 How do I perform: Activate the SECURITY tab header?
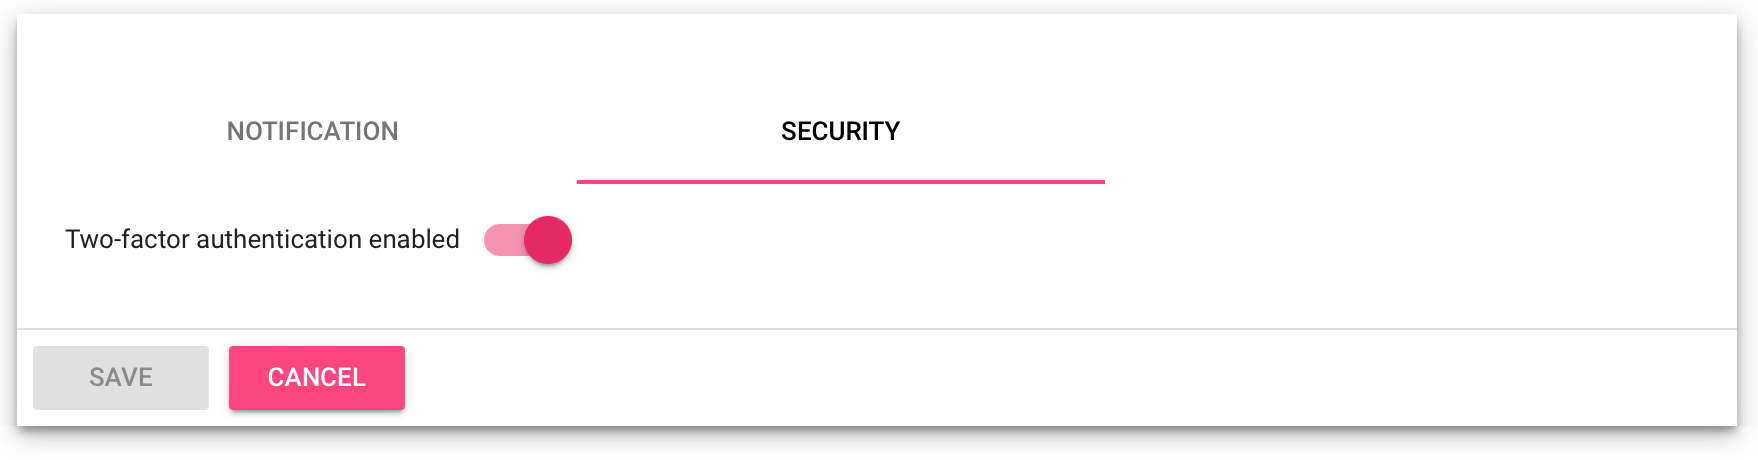click(x=840, y=131)
